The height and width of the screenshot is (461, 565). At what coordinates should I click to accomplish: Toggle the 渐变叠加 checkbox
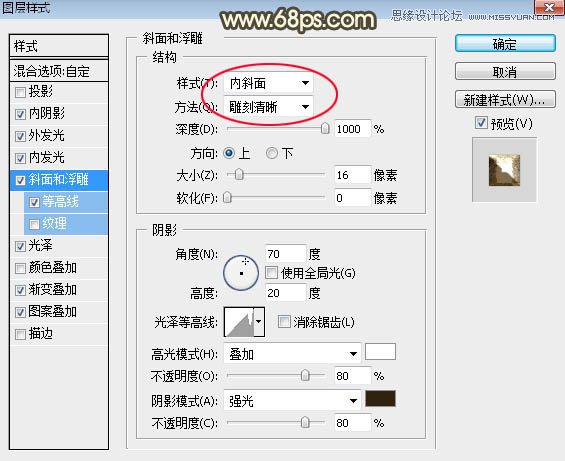(20, 290)
